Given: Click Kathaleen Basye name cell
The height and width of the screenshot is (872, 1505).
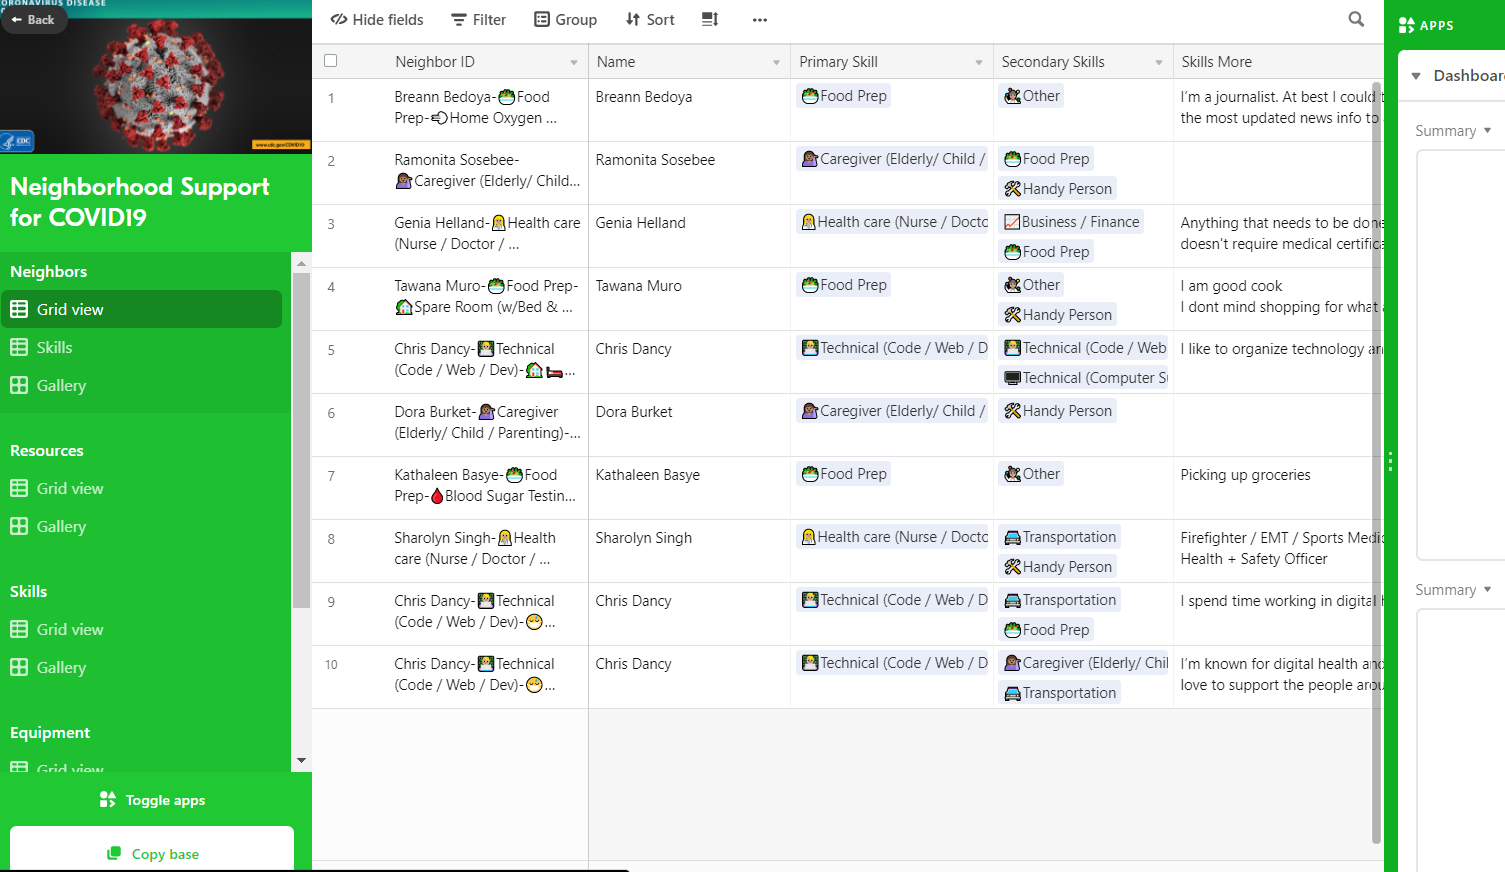Looking at the screenshot, I should tap(689, 488).
